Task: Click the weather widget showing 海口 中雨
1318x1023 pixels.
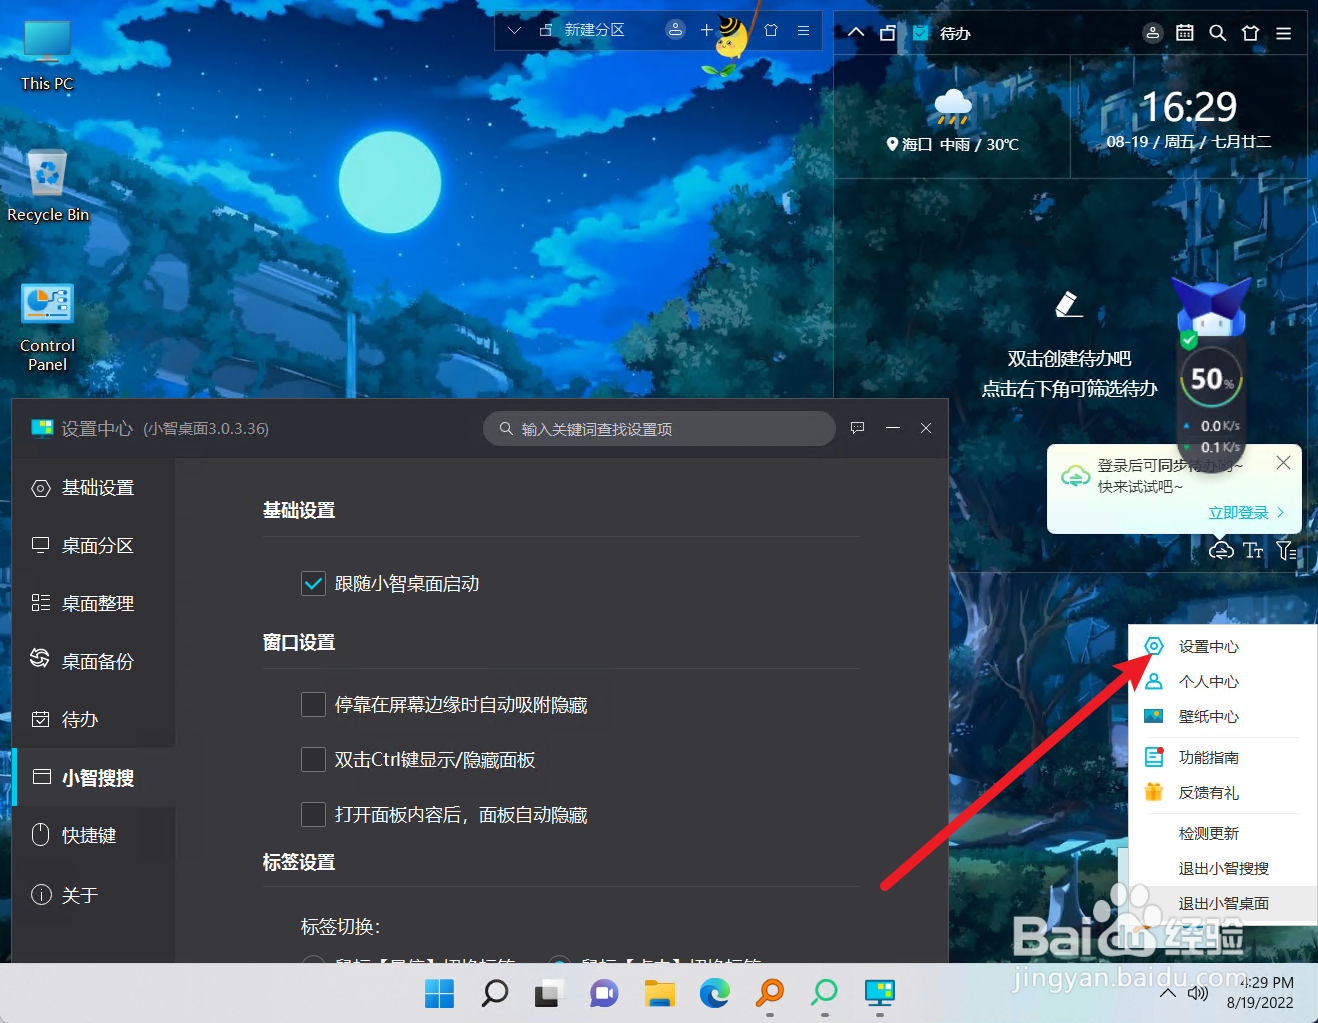Action: point(952,118)
